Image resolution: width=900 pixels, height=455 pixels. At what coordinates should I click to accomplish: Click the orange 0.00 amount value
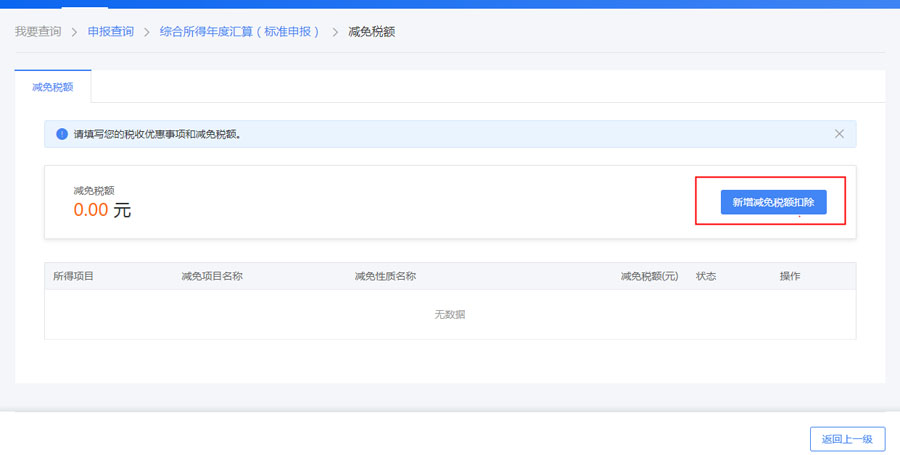coord(91,210)
